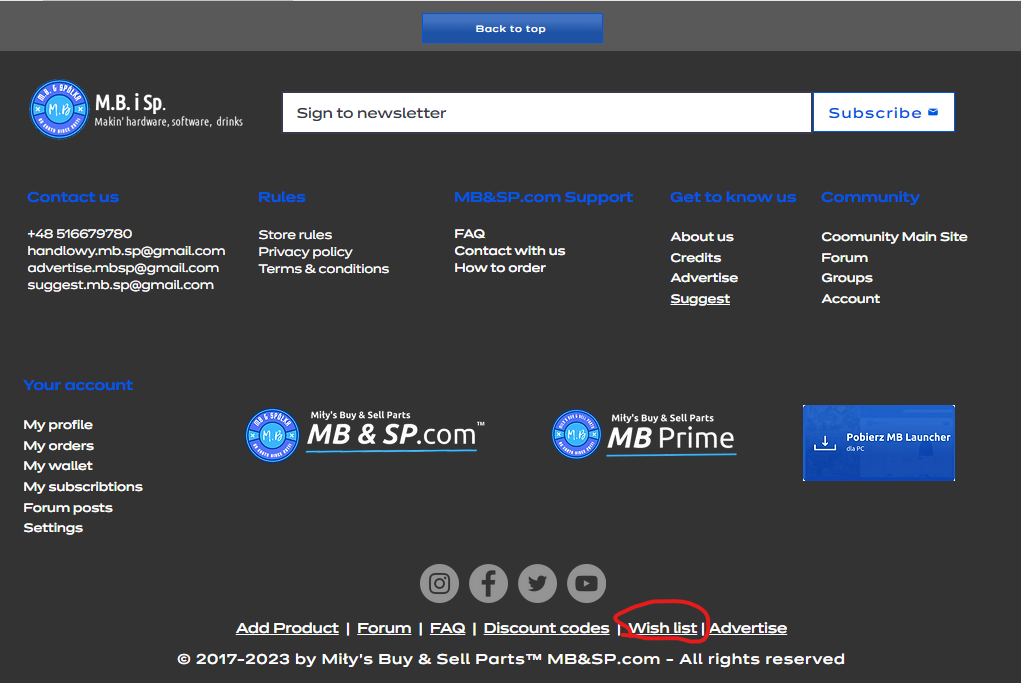Click the Subscribe newsletter button
The height and width of the screenshot is (683, 1021).
pyautogui.click(x=884, y=113)
